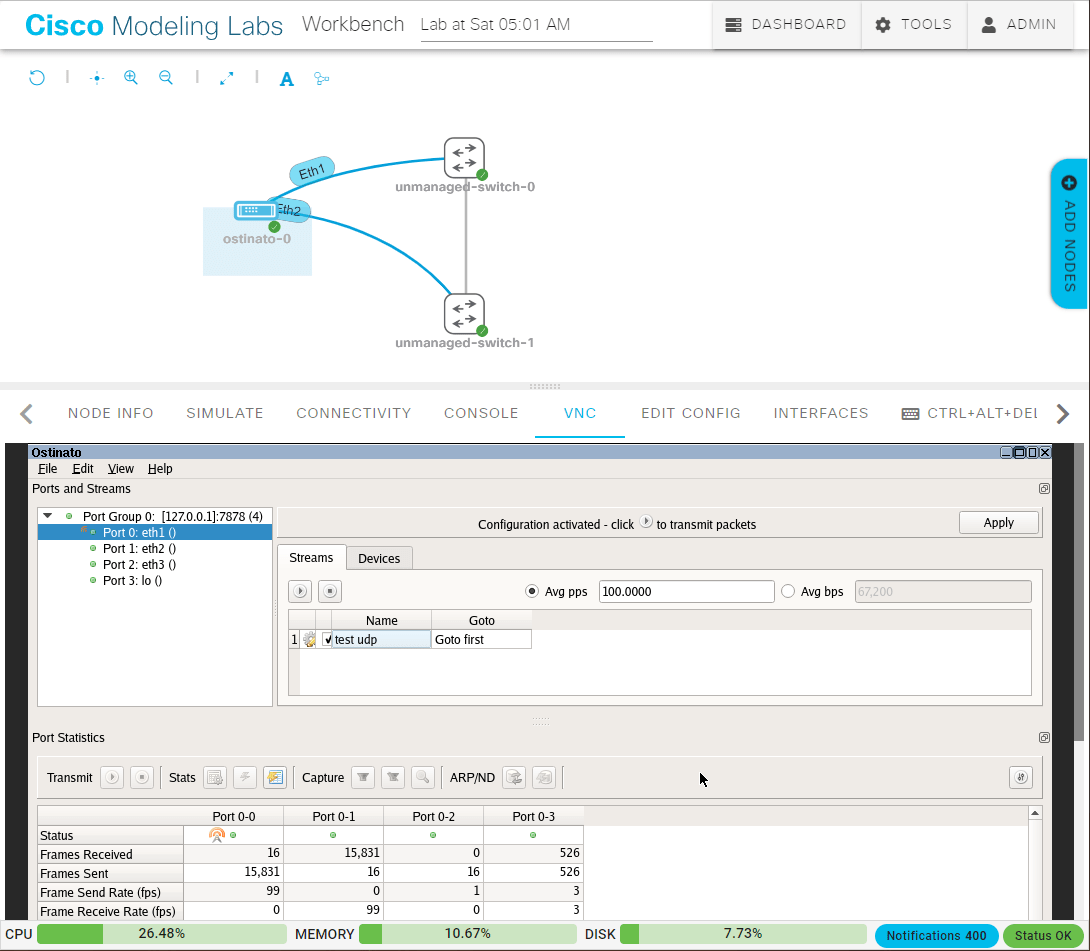The height and width of the screenshot is (951, 1090).
Task: Click the horizontal pane divider handle
Action: (x=545, y=386)
